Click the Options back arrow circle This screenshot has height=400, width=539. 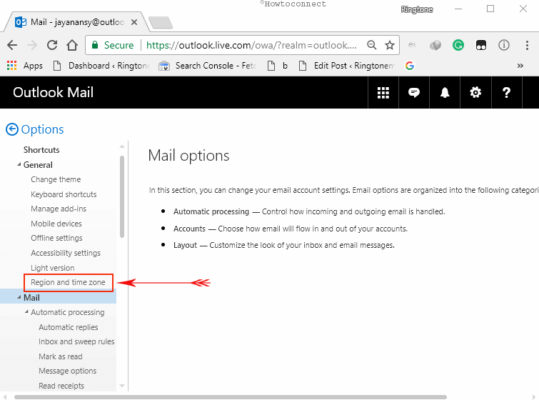pyautogui.click(x=12, y=130)
